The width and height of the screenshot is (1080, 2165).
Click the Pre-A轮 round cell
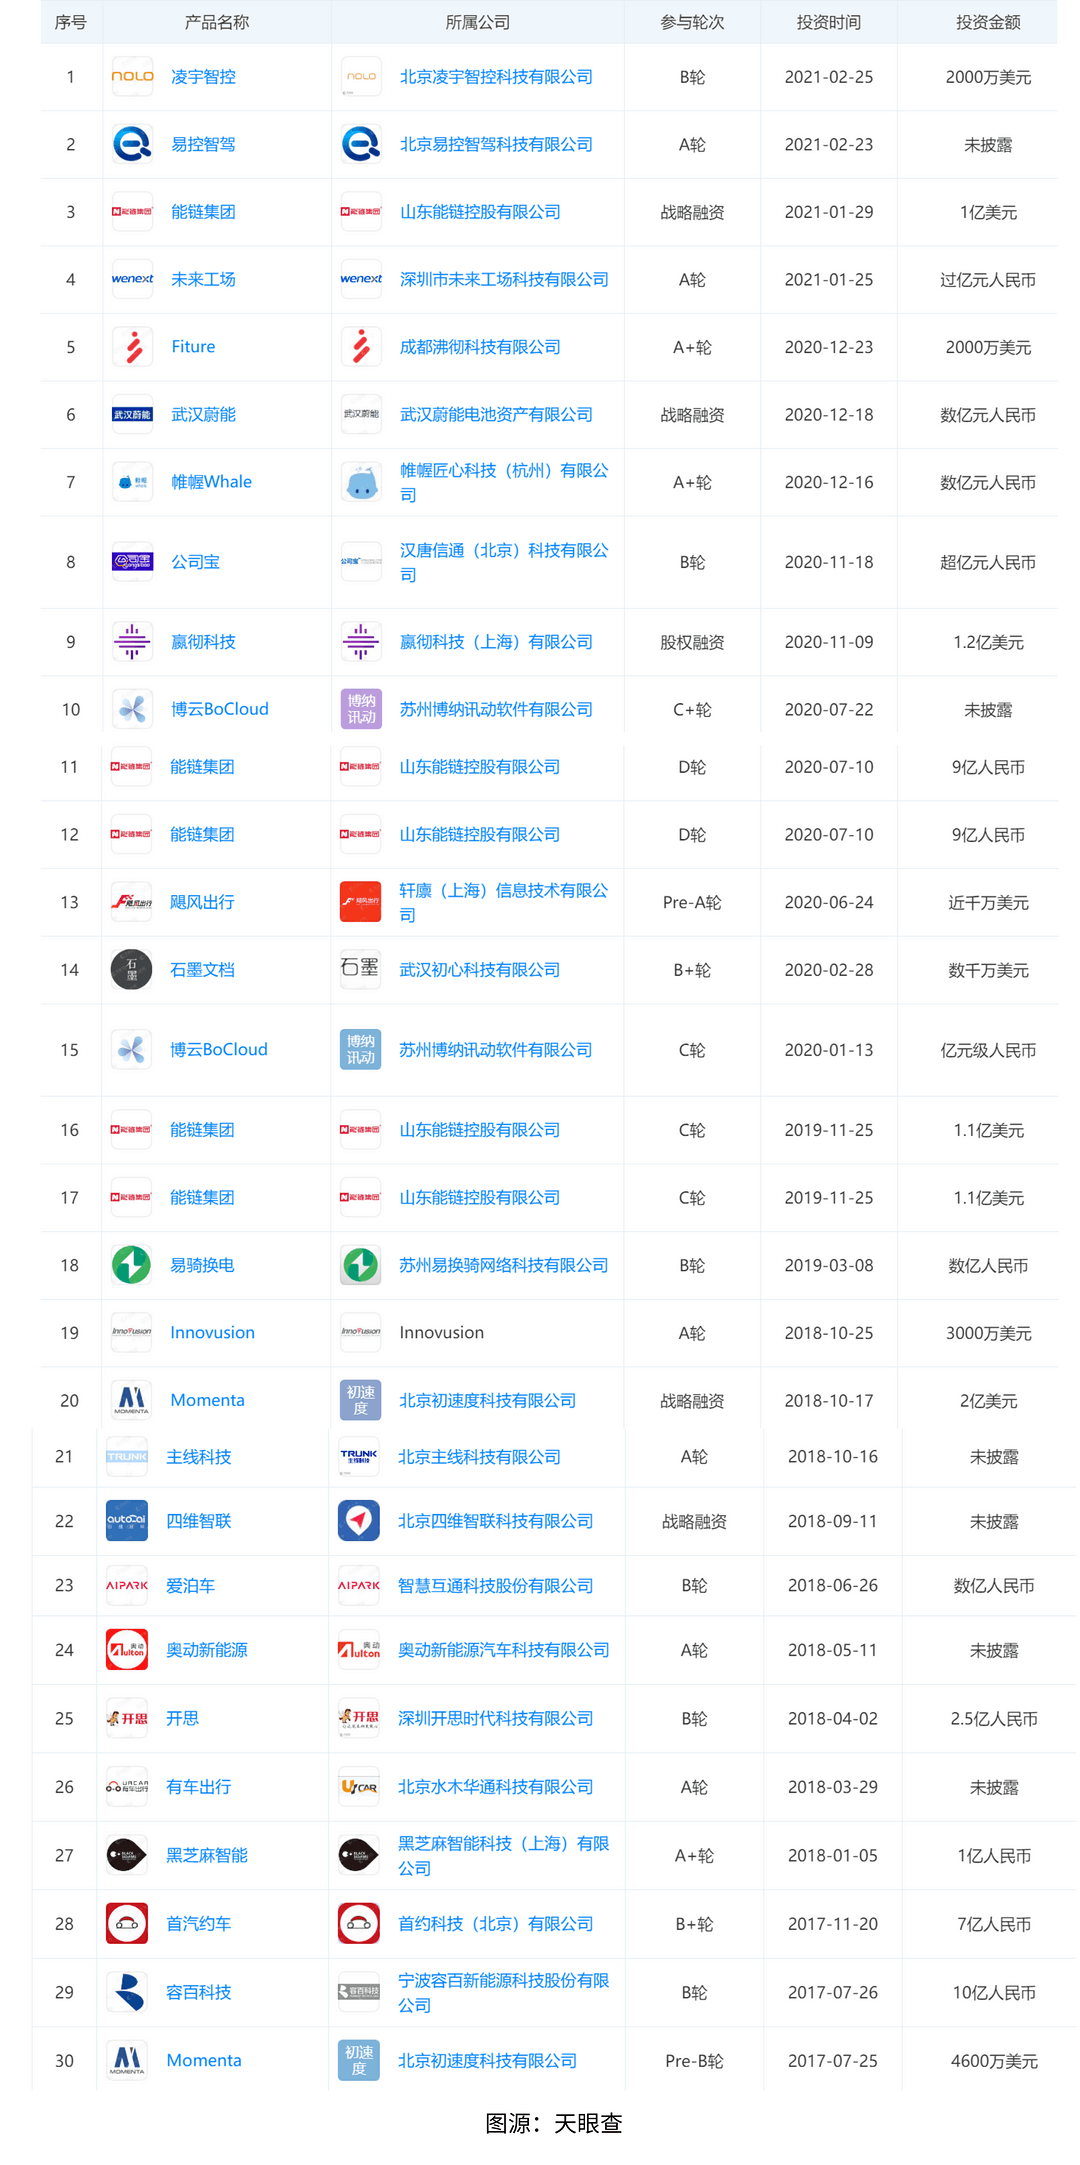point(692,902)
